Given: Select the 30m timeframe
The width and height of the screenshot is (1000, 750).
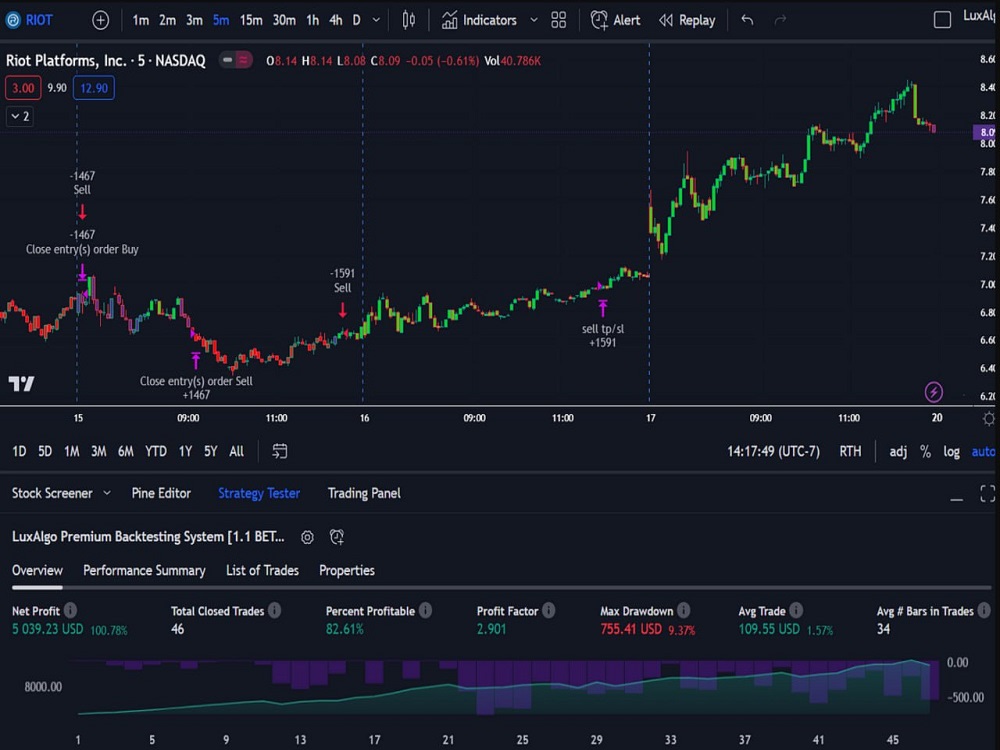Looking at the screenshot, I should click(284, 20).
